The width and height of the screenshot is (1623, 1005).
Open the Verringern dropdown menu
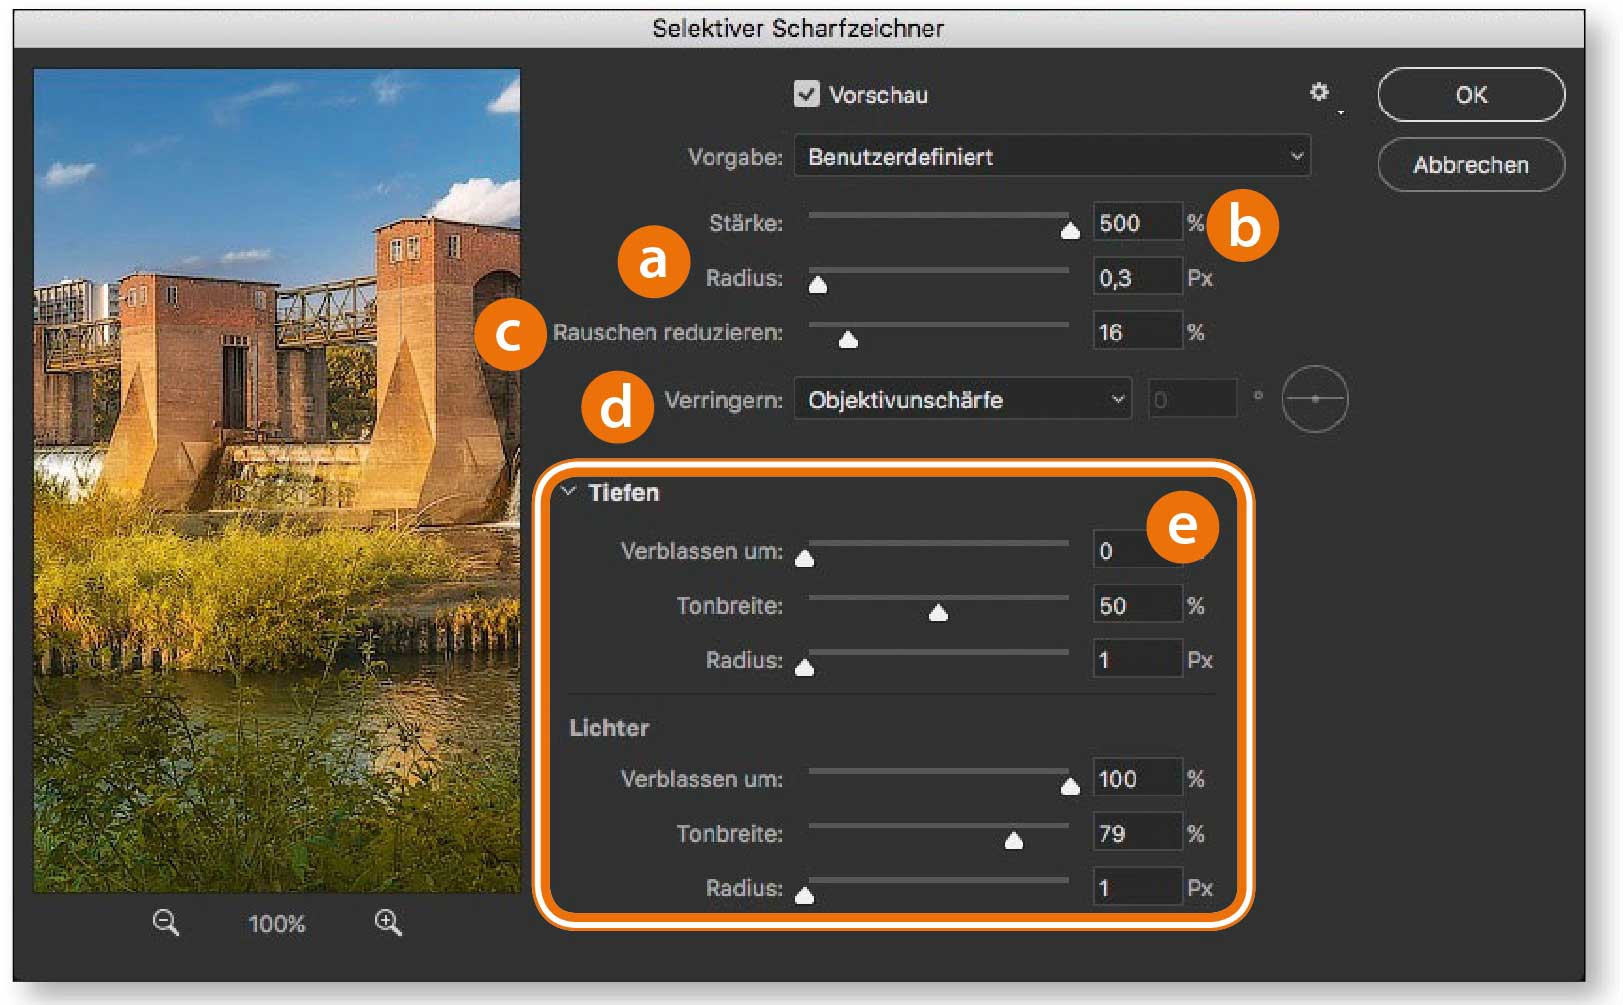(x=963, y=400)
